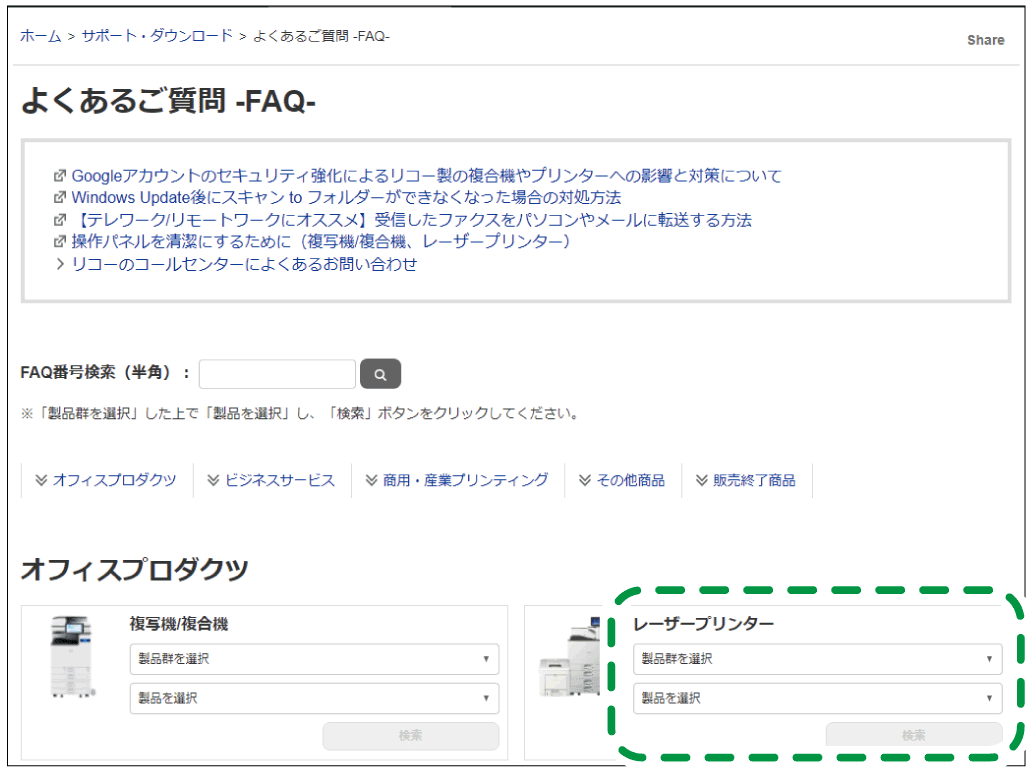Screen dimensions: 1032x772
Task: Open the 製品群を選択 dropdown under 複写機/複合機
Action: click(313, 659)
